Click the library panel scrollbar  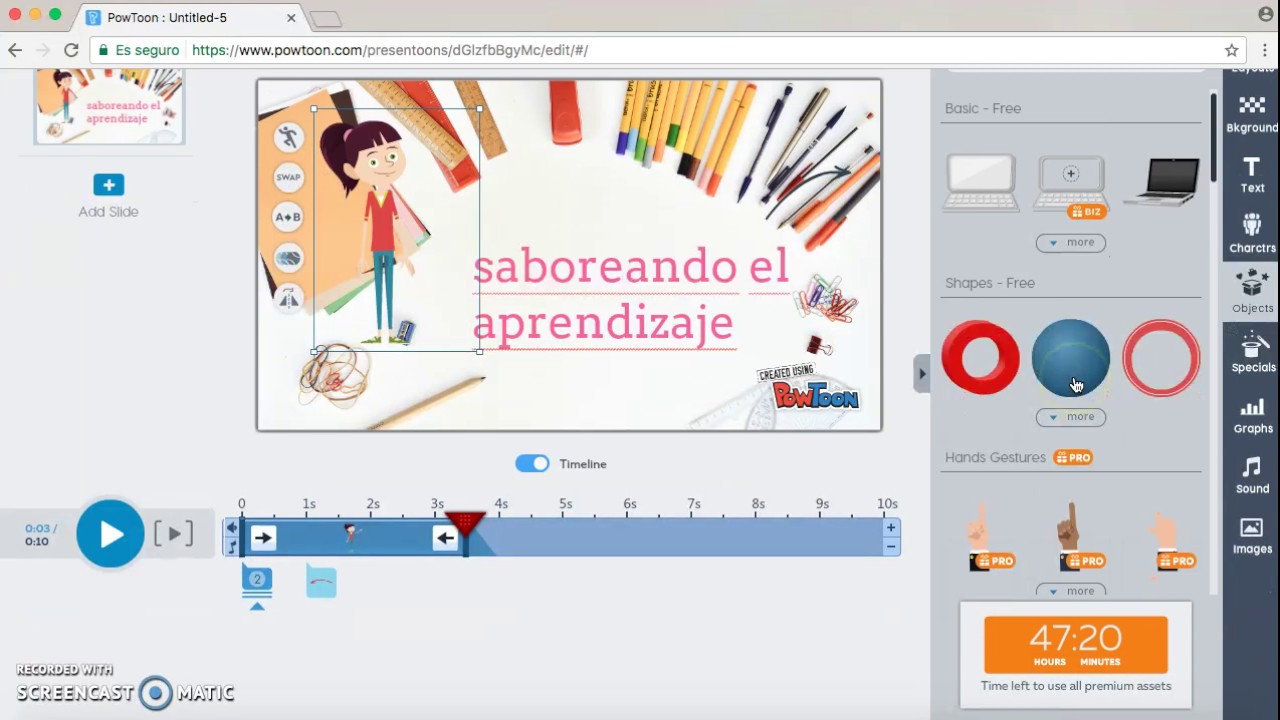click(1213, 137)
